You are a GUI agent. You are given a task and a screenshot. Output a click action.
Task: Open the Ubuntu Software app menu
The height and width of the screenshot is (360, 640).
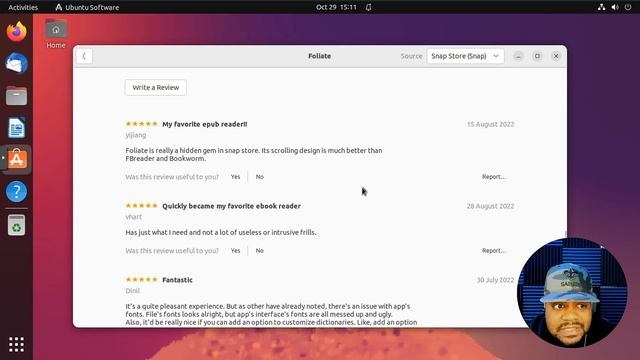[x=87, y=7]
